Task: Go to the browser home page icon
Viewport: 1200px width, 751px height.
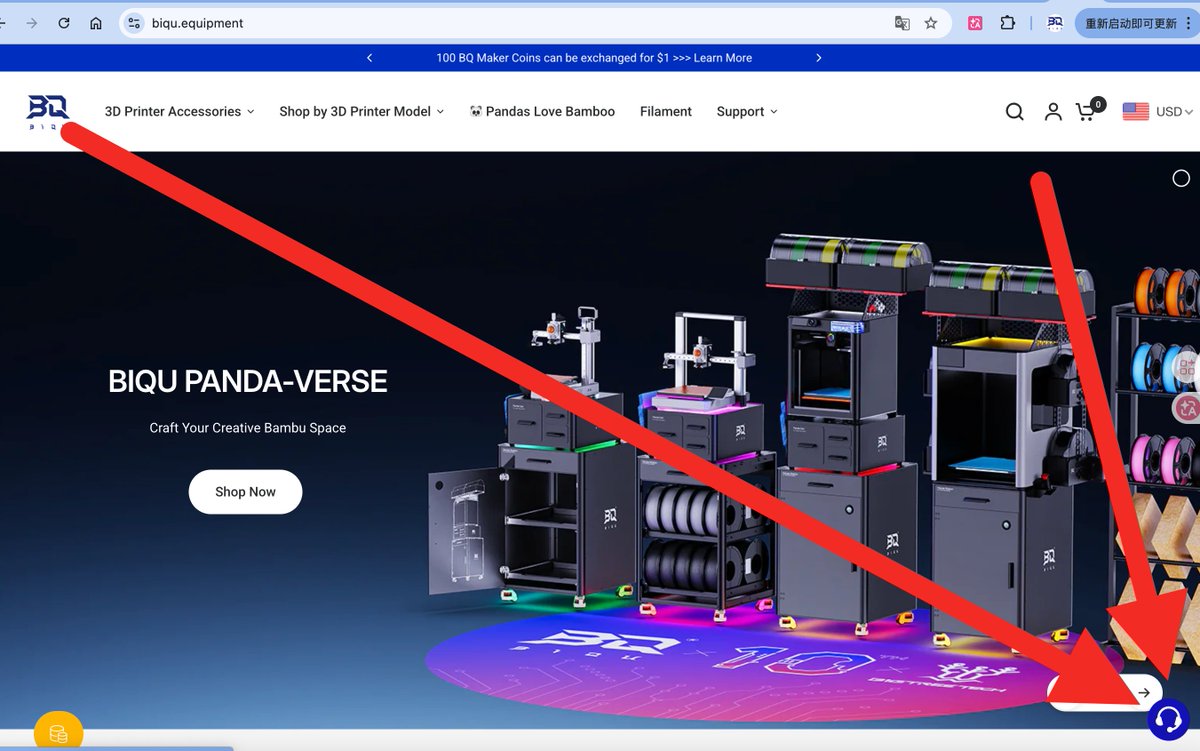Action: 96,23
